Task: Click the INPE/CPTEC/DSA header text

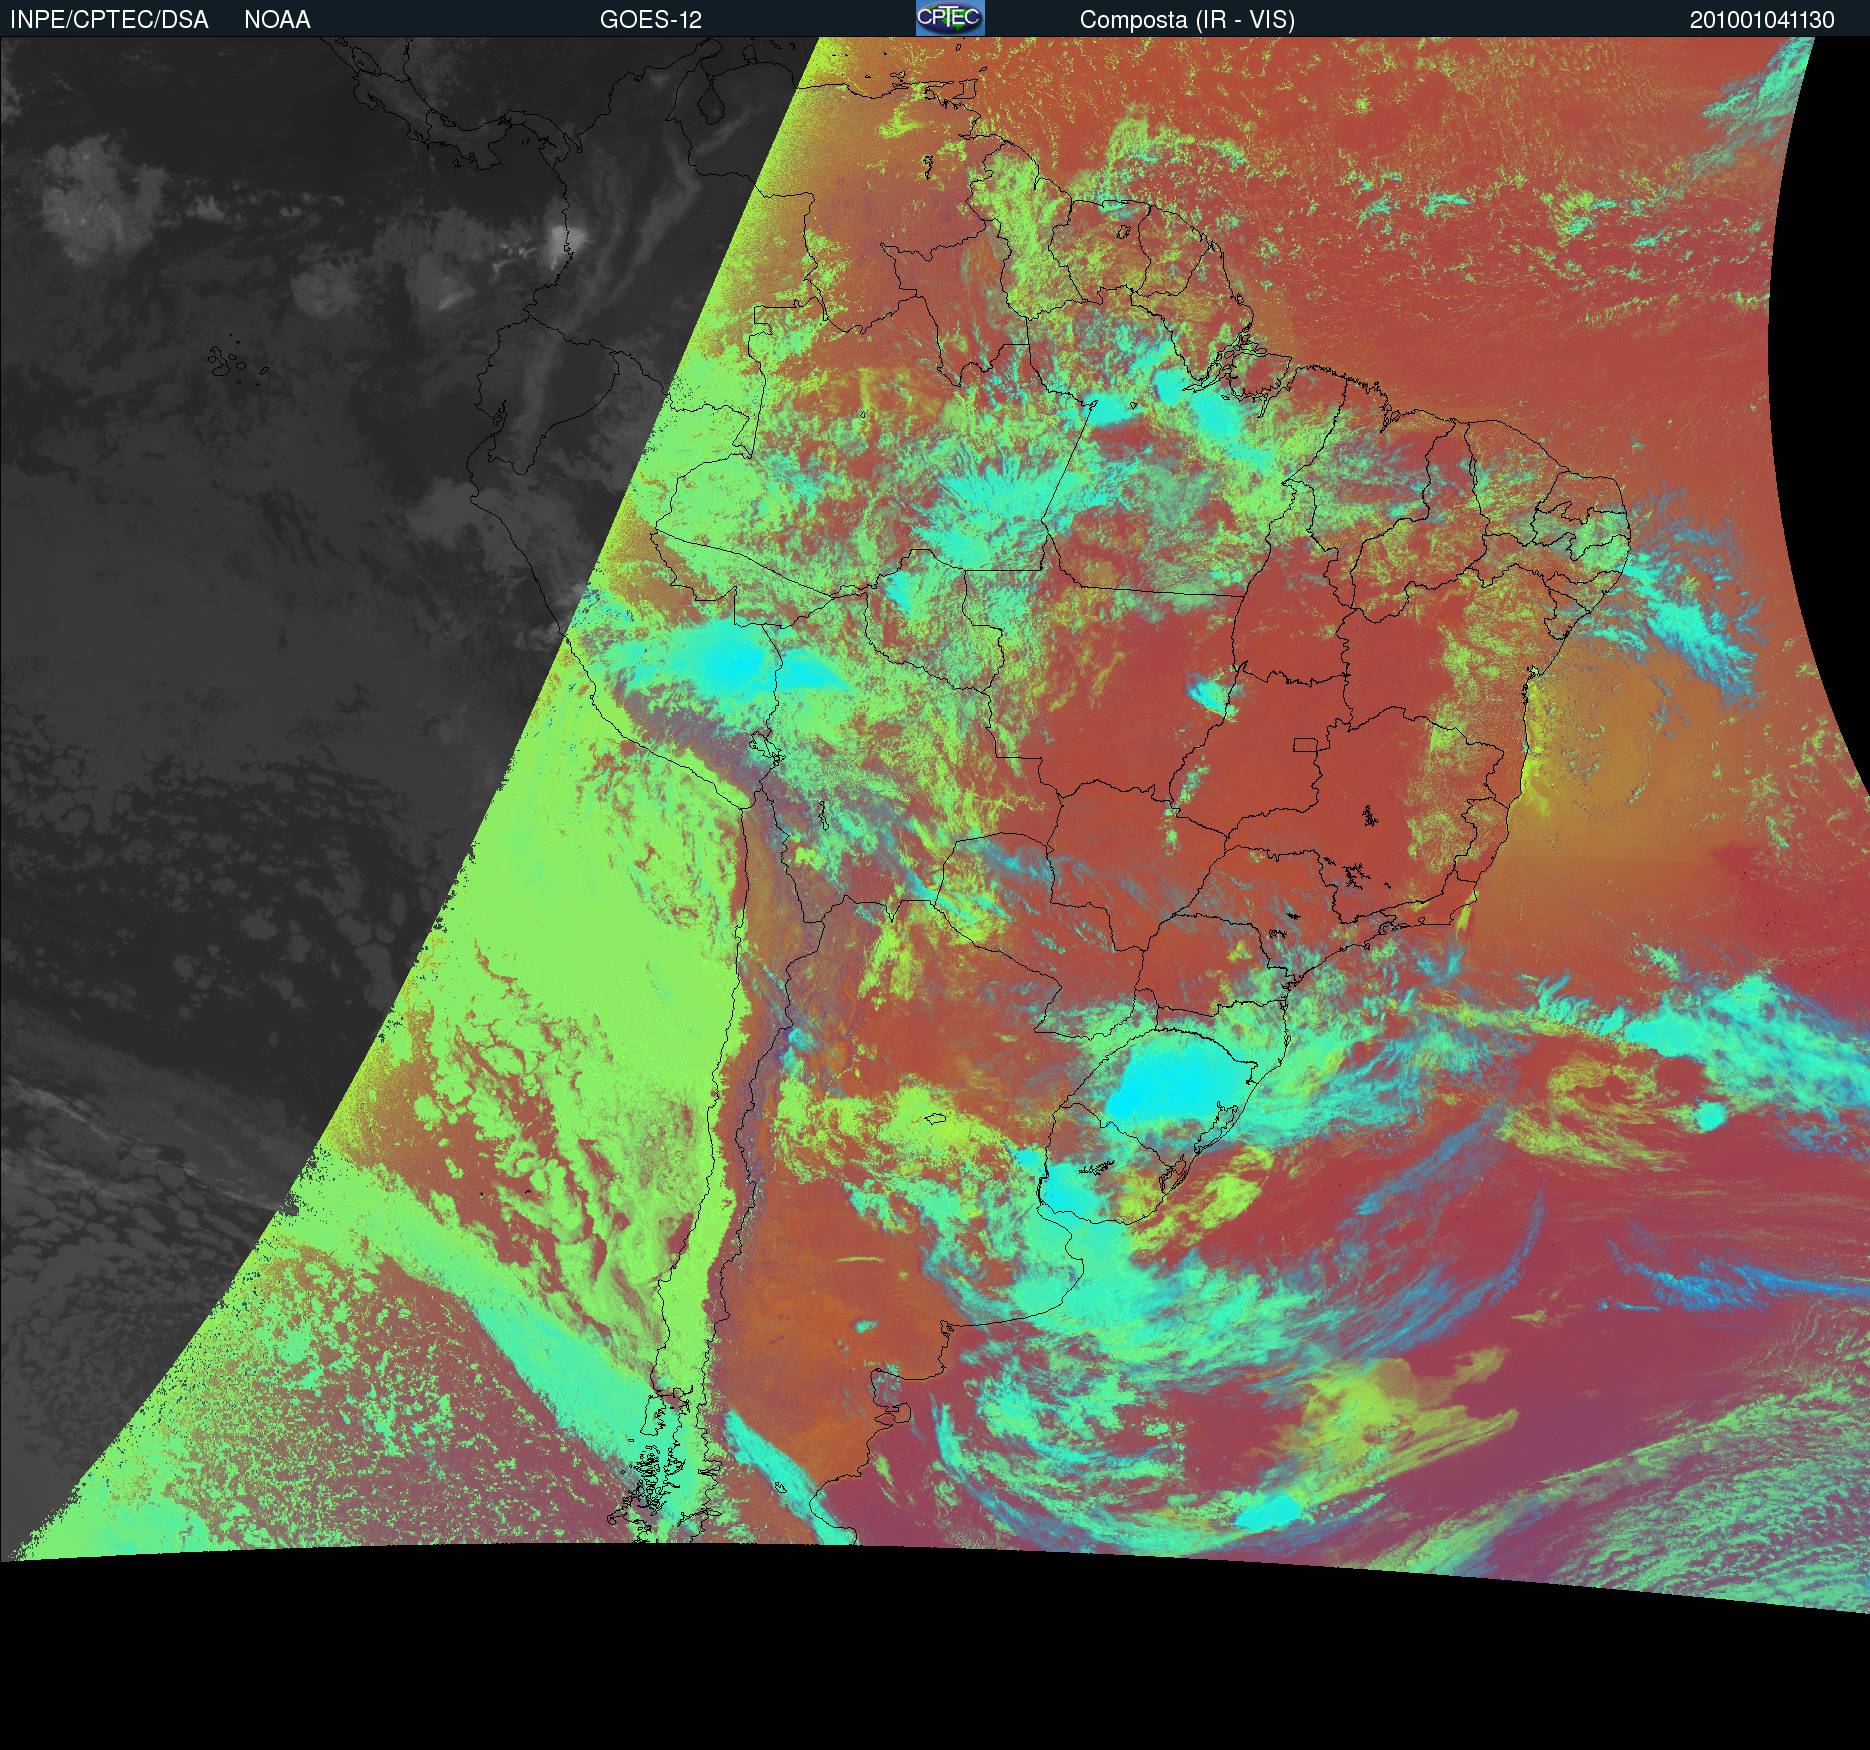Action: (x=109, y=20)
